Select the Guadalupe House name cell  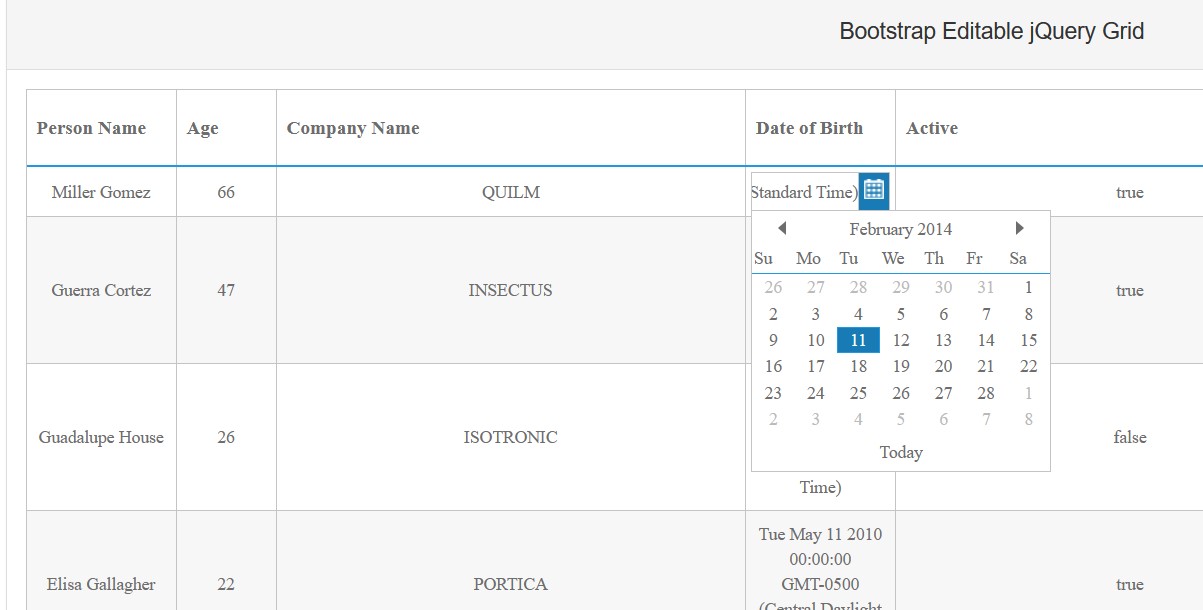[x=101, y=437]
